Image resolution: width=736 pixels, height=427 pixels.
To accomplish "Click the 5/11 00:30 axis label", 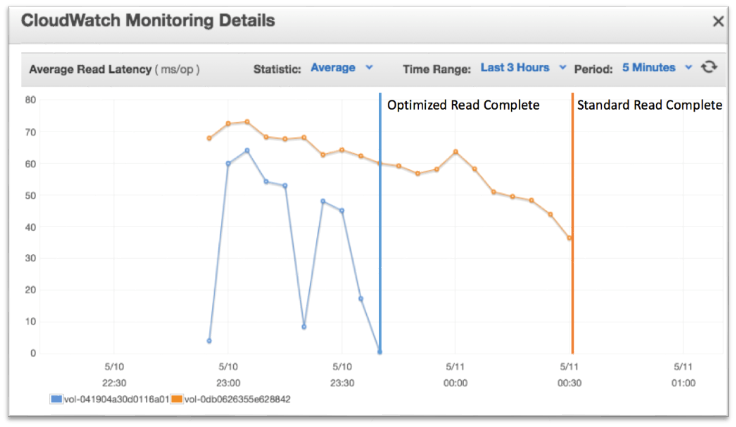I will click(x=569, y=375).
